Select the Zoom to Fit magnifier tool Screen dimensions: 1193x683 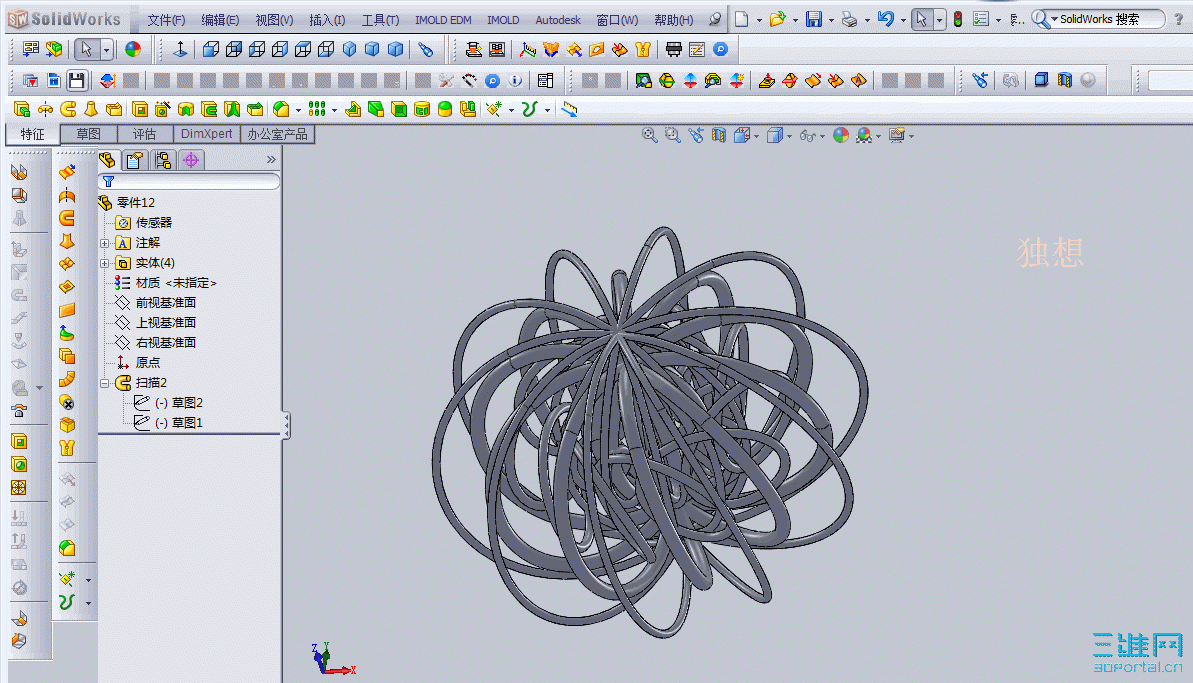click(650, 134)
